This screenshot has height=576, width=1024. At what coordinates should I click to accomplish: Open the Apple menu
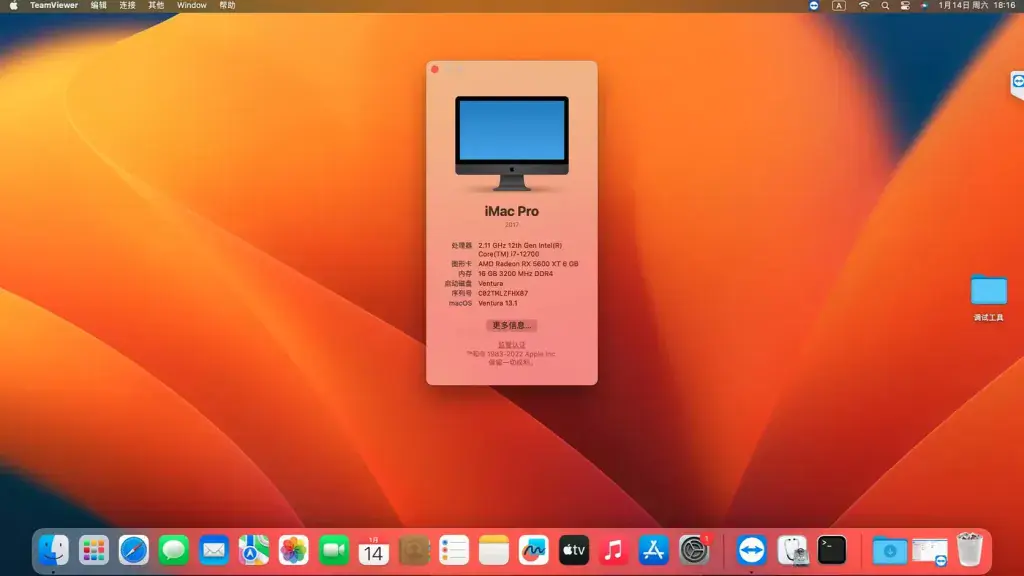(13, 5)
